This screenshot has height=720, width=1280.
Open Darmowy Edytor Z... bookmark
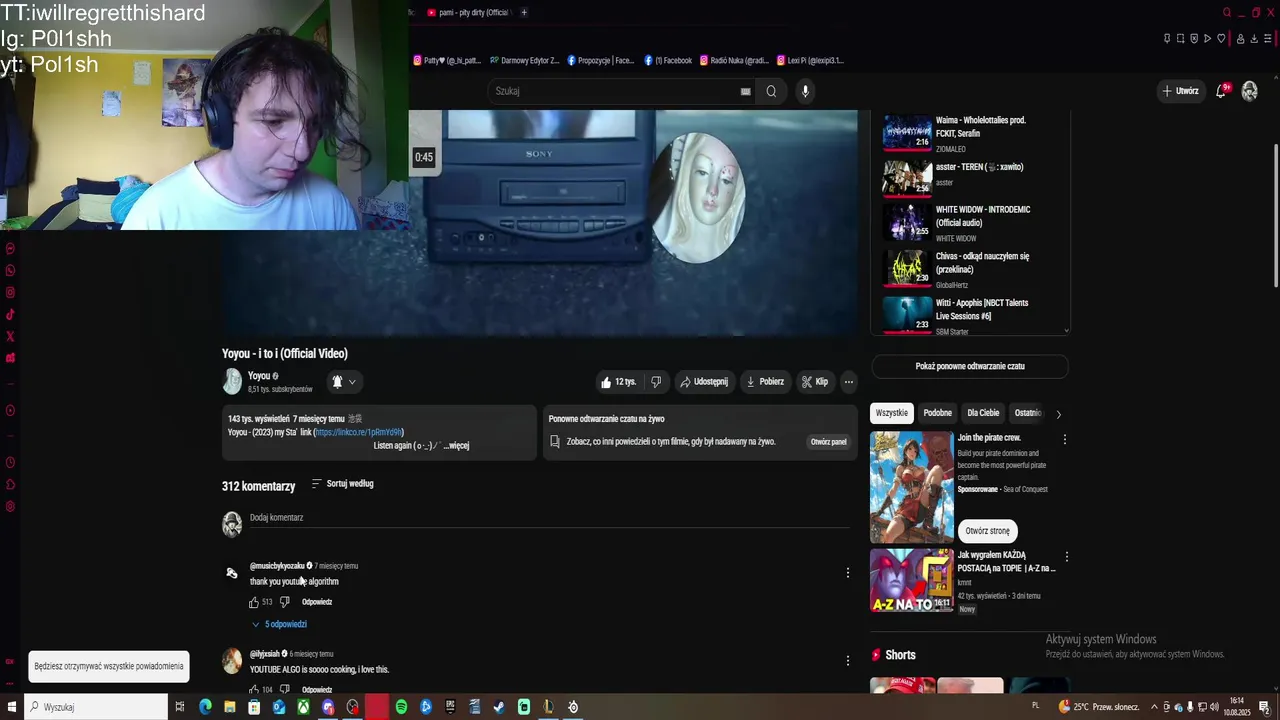[524, 60]
